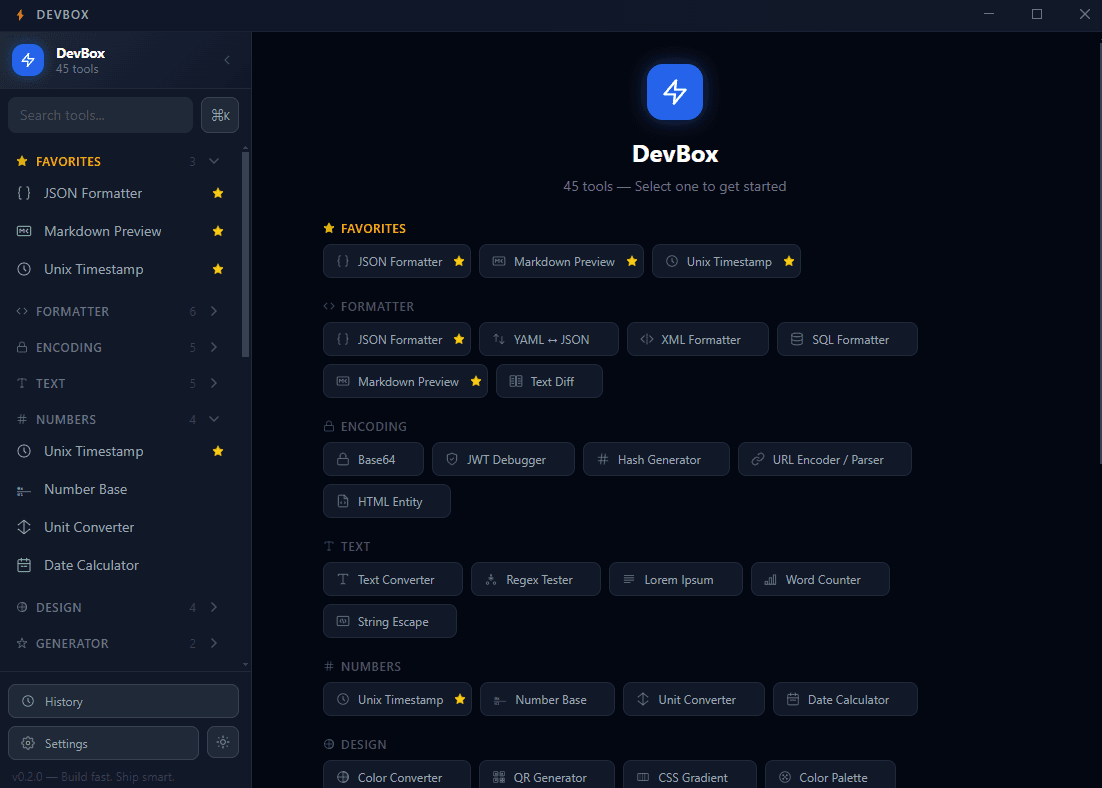Open Unix Timestamp using its clock icon
The image size is (1102, 788).
(22, 269)
